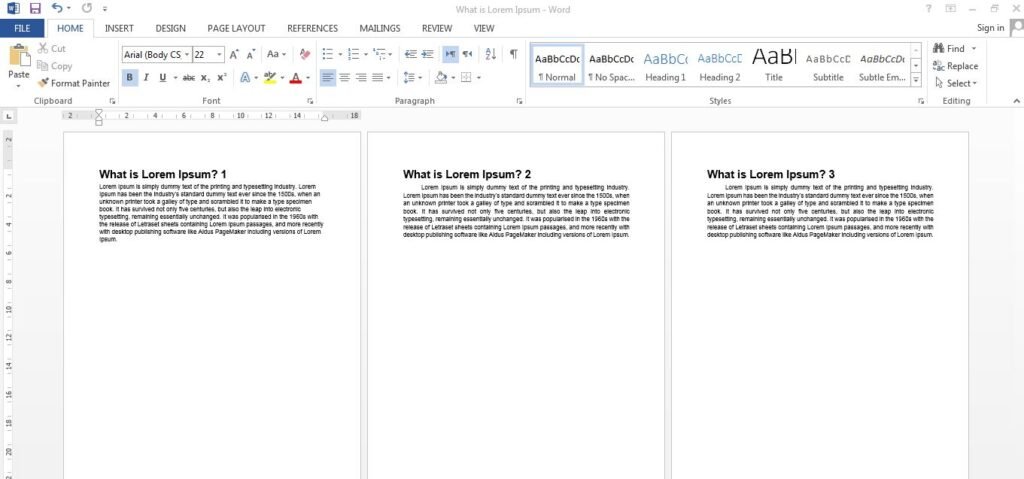The width and height of the screenshot is (1024, 479).
Task: Center-align text with the Center icon
Action: (345, 77)
